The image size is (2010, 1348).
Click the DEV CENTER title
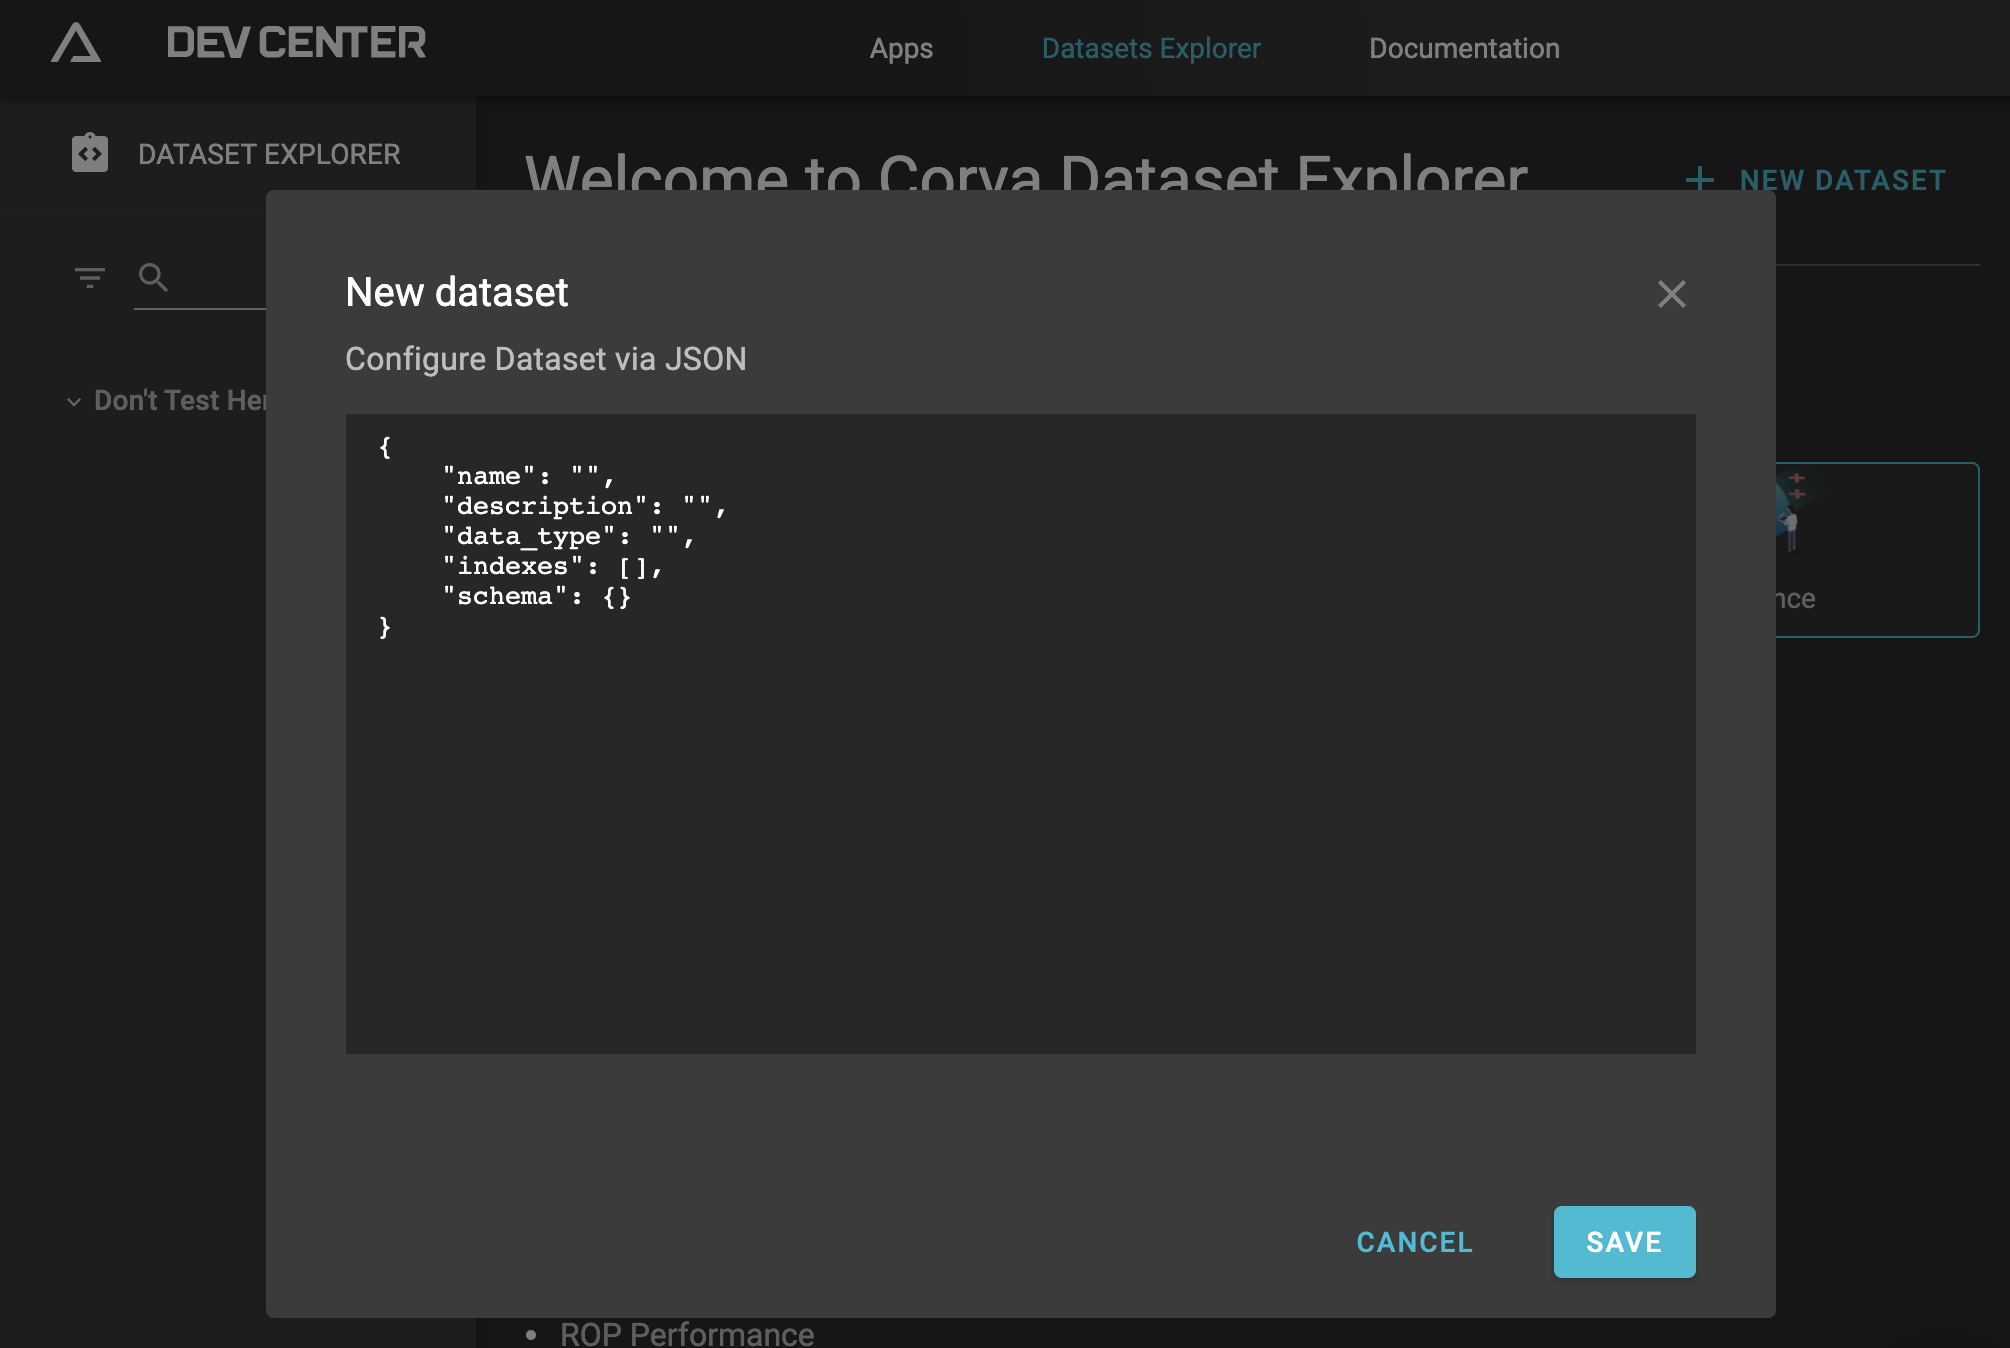(x=296, y=43)
